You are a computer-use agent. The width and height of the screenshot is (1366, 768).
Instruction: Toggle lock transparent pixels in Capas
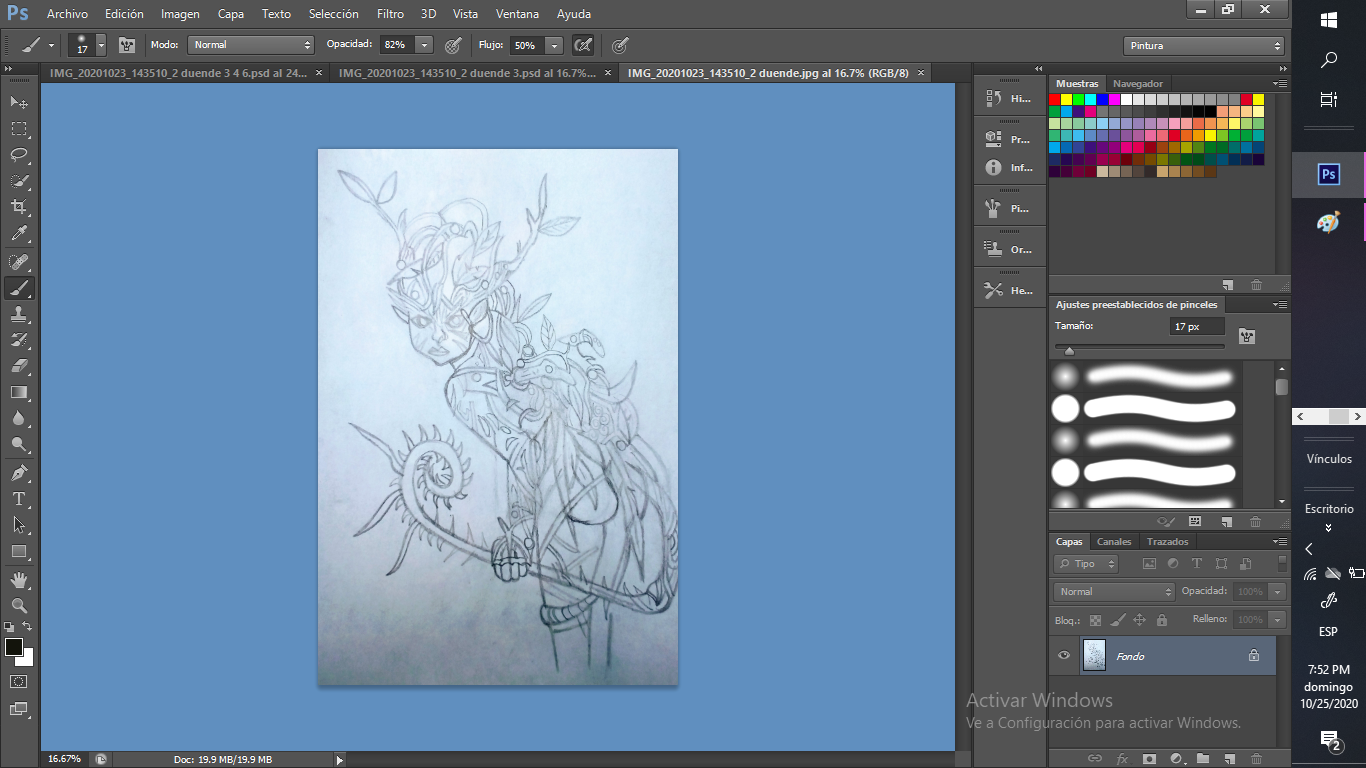(1095, 620)
